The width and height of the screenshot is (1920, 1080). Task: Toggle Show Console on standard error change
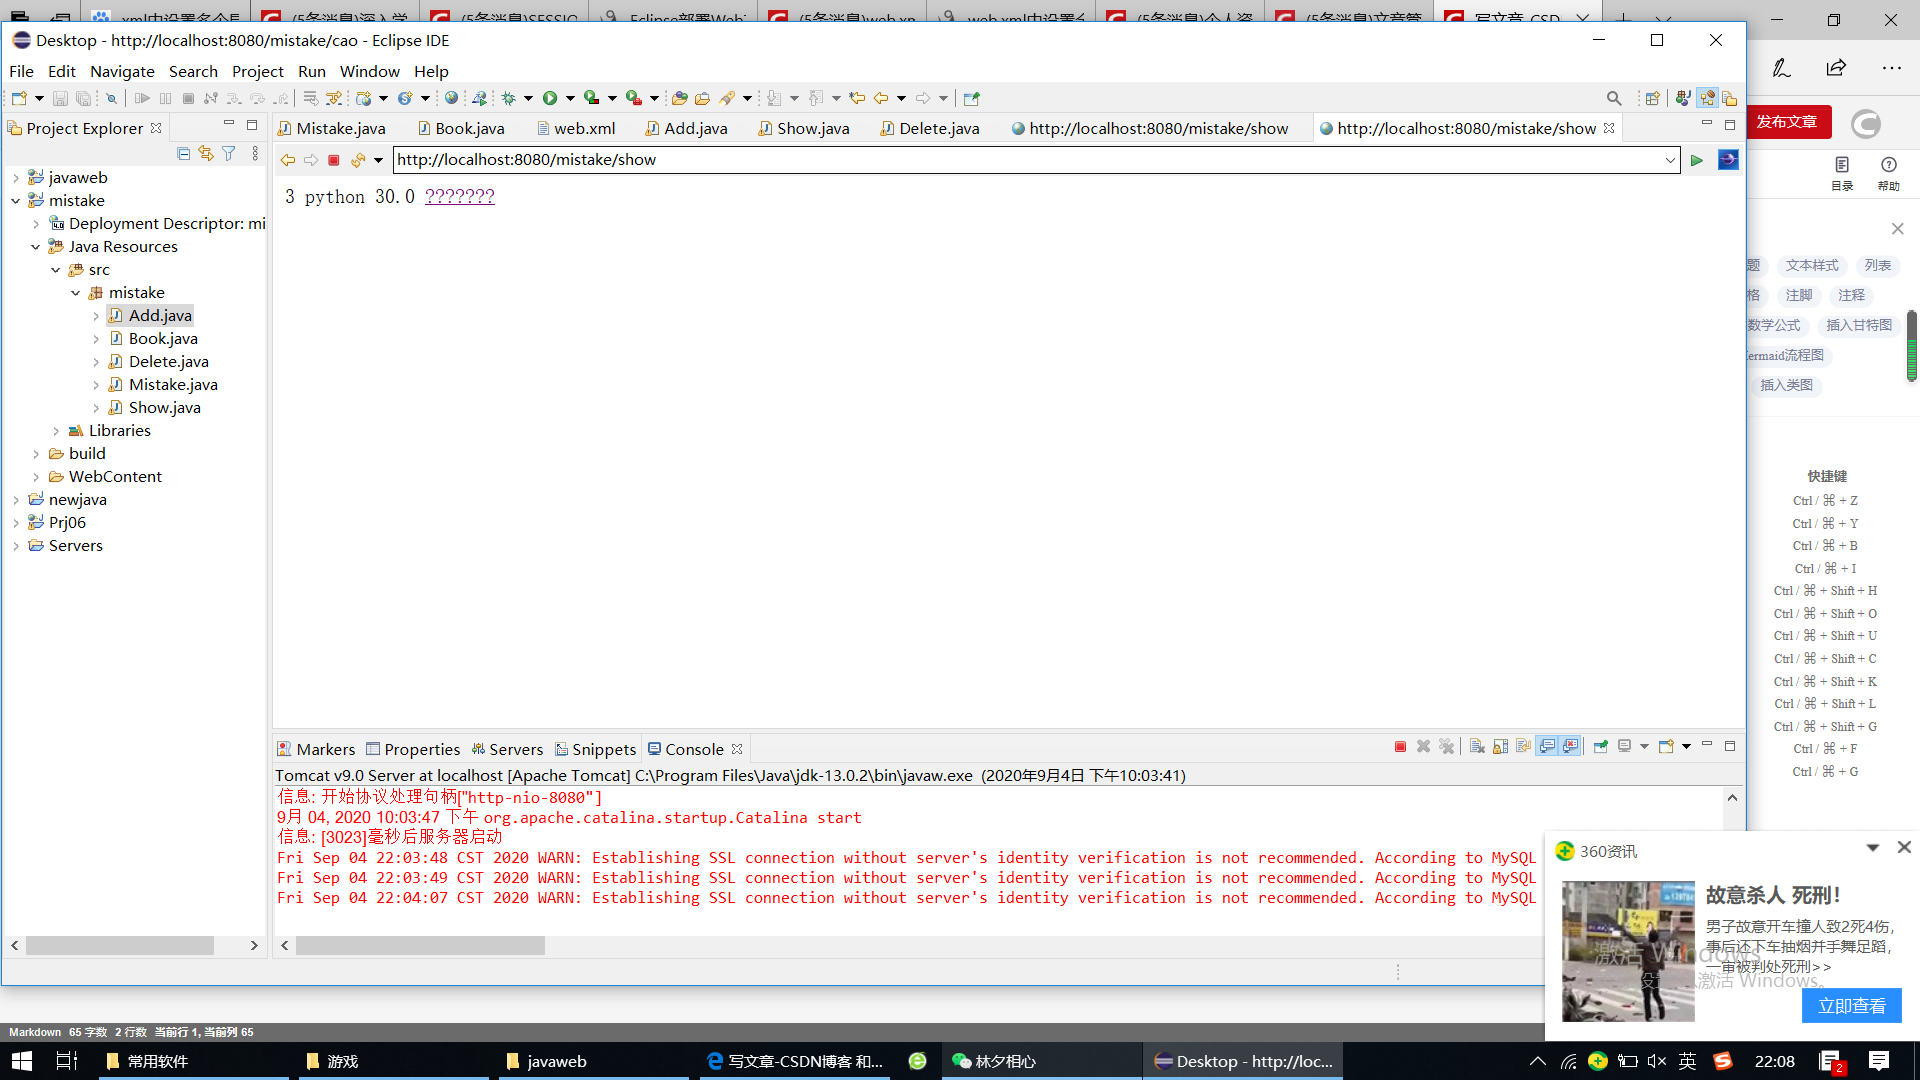pos(1570,747)
